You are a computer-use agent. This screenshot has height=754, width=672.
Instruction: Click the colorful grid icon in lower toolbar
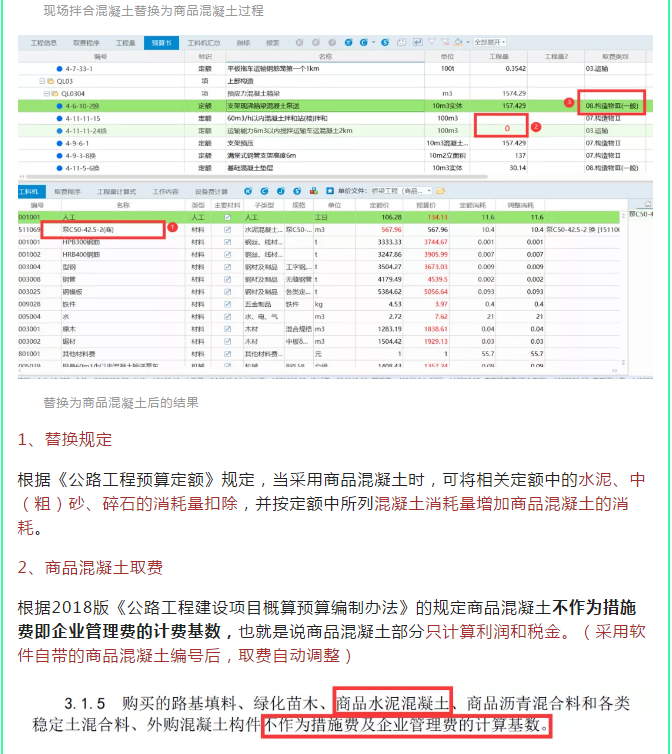click(x=314, y=191)
